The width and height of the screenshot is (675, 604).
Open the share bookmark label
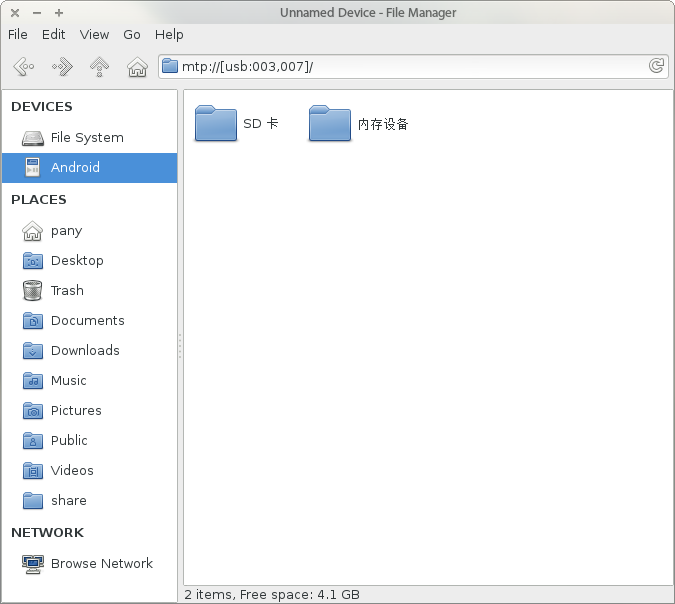click(x=69, y=500)
